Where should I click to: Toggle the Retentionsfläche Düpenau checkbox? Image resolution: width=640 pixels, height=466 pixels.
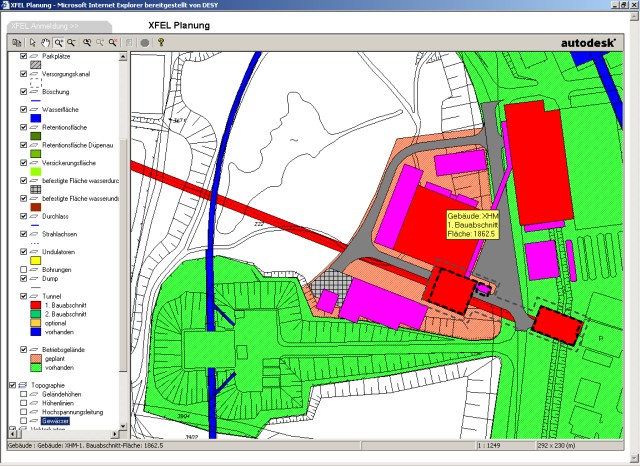pyautogui.click(x=24, y=145)
